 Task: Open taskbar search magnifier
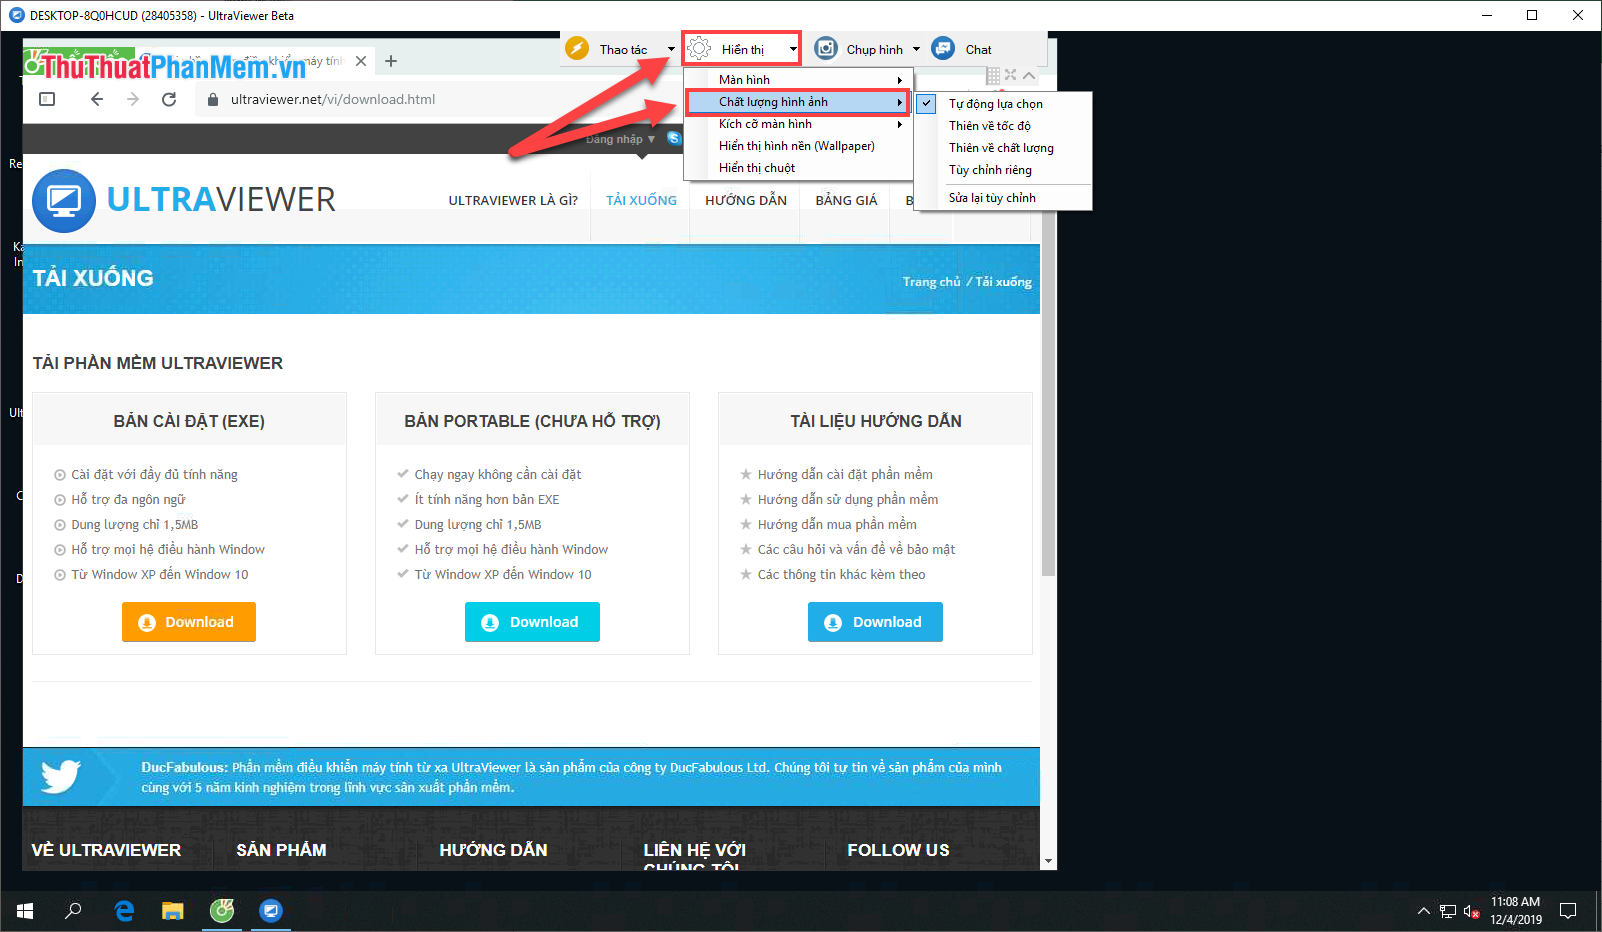tap(73, 911)
